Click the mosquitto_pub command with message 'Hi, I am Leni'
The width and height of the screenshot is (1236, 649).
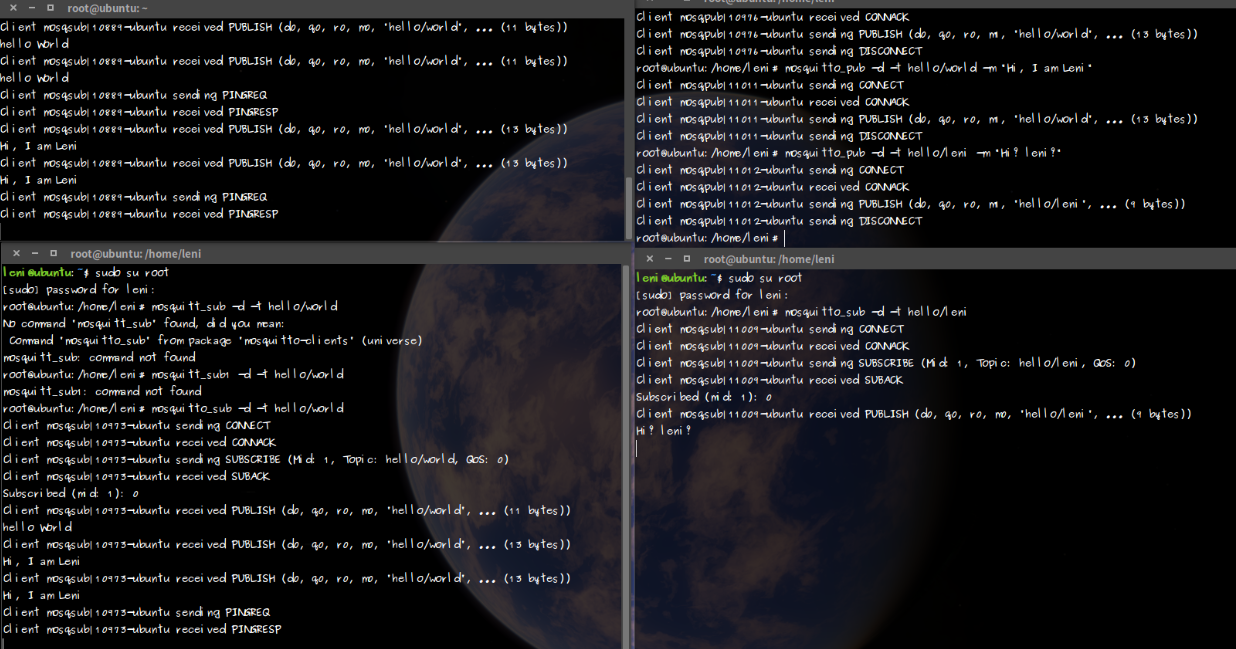(864, 68)
